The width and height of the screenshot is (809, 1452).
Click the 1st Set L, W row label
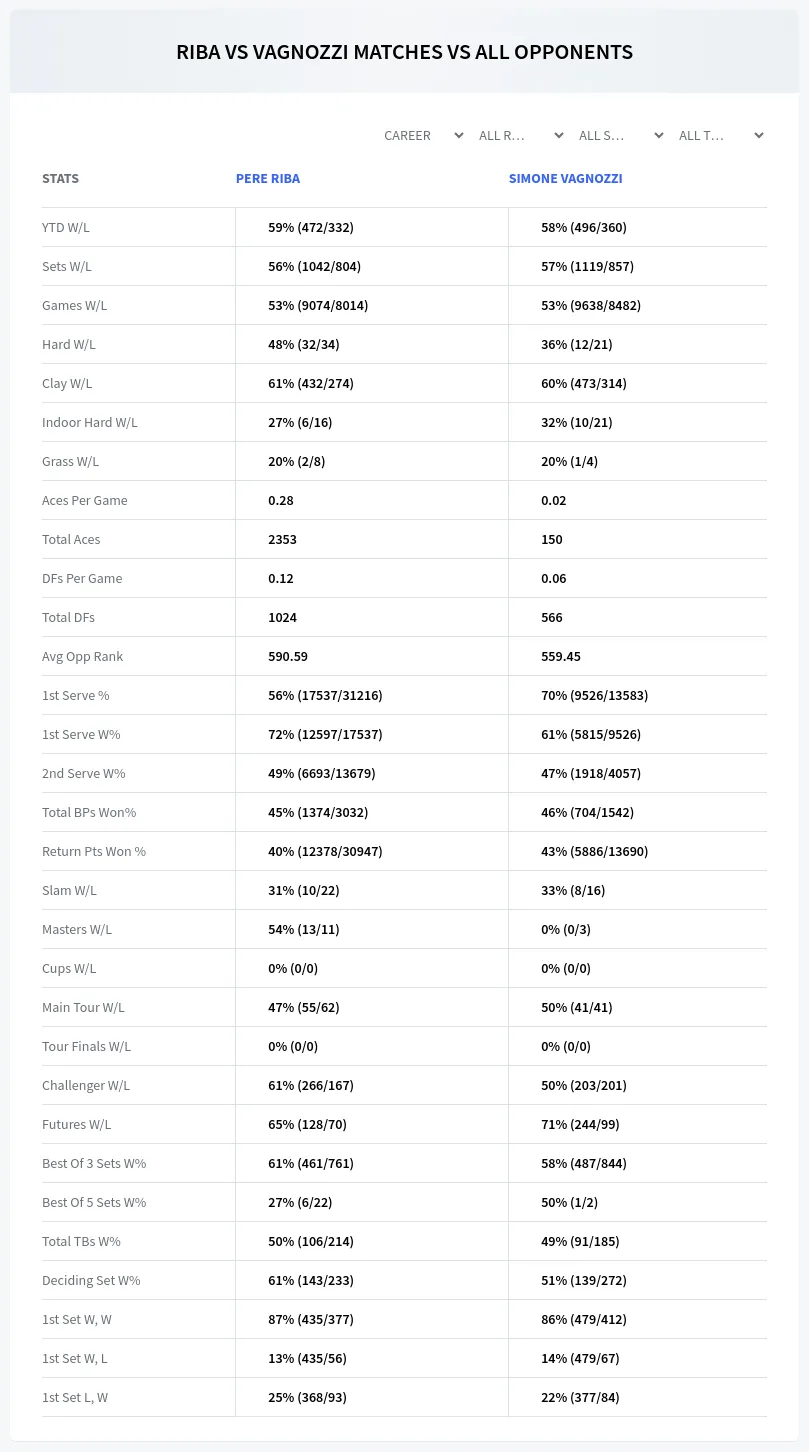tap(75, 1397)
